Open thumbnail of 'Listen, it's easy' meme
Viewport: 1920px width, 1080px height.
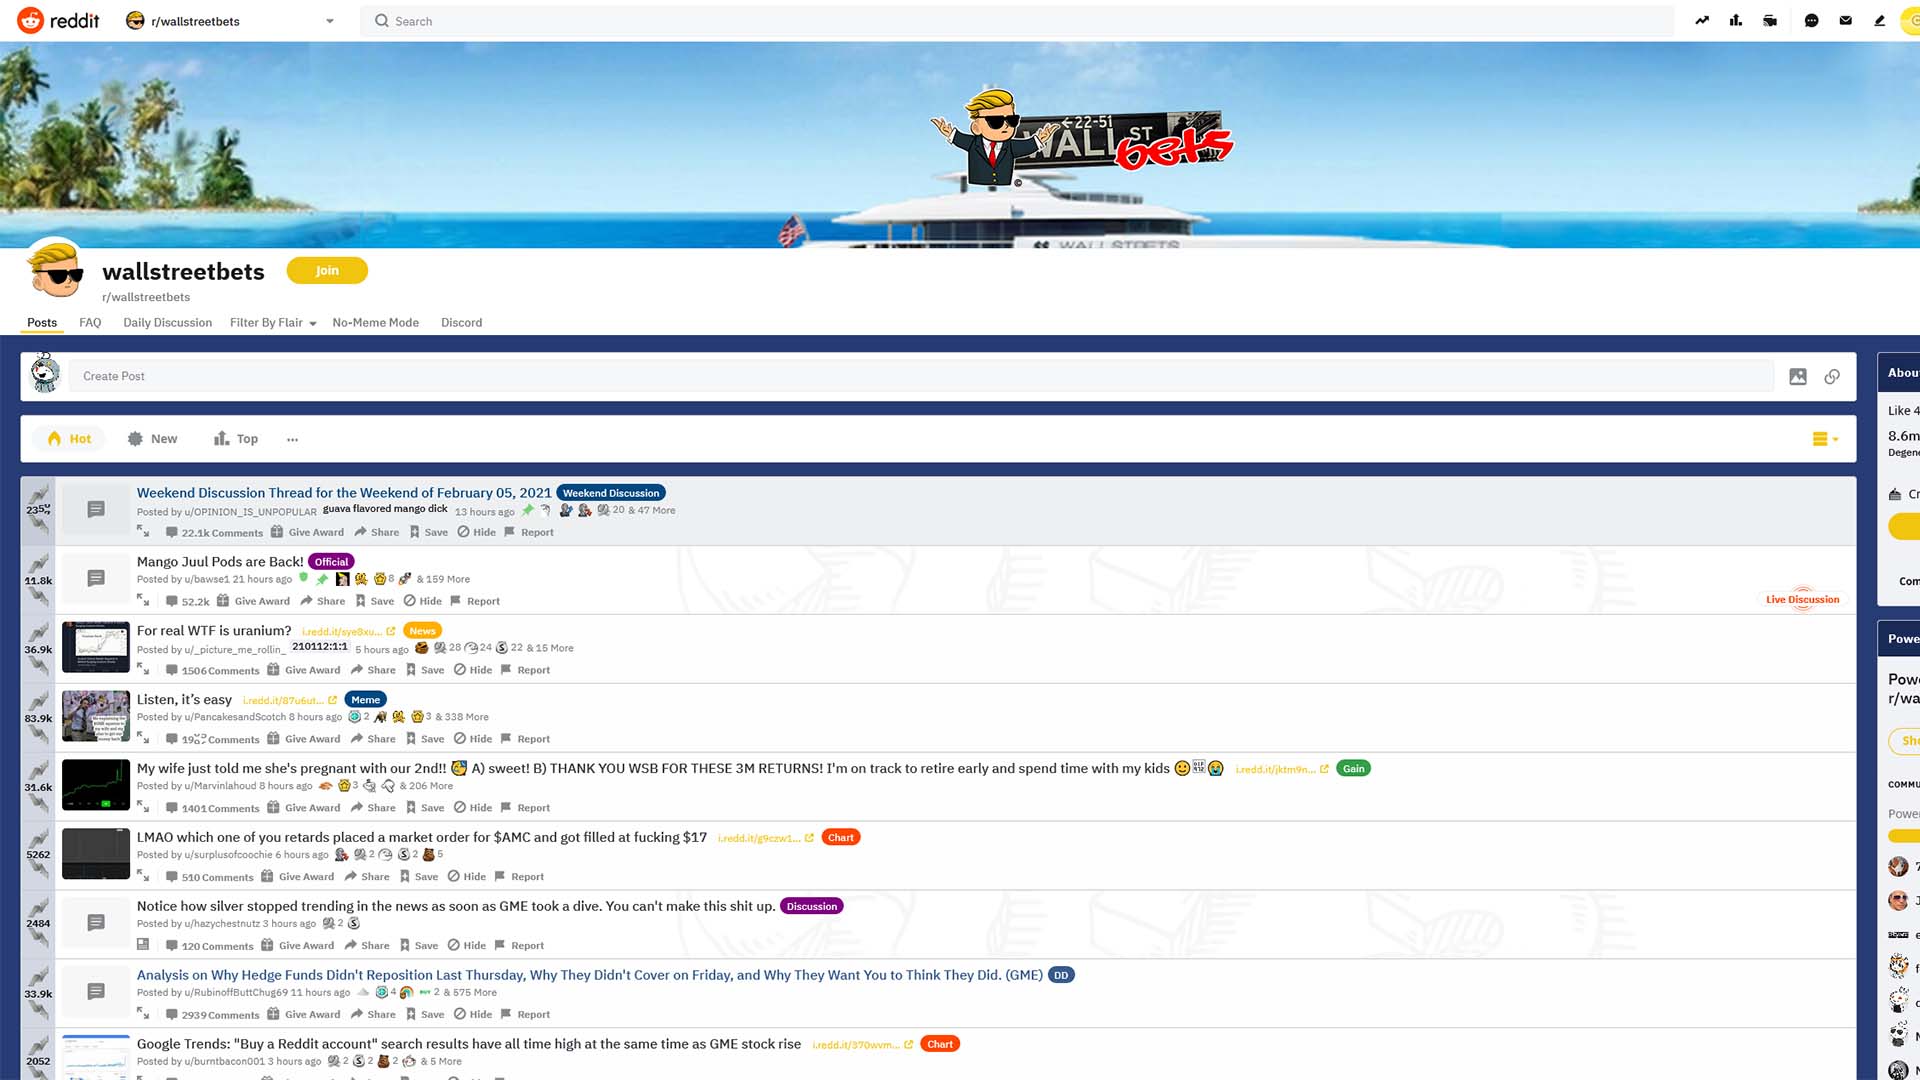[x=96, y=716]
